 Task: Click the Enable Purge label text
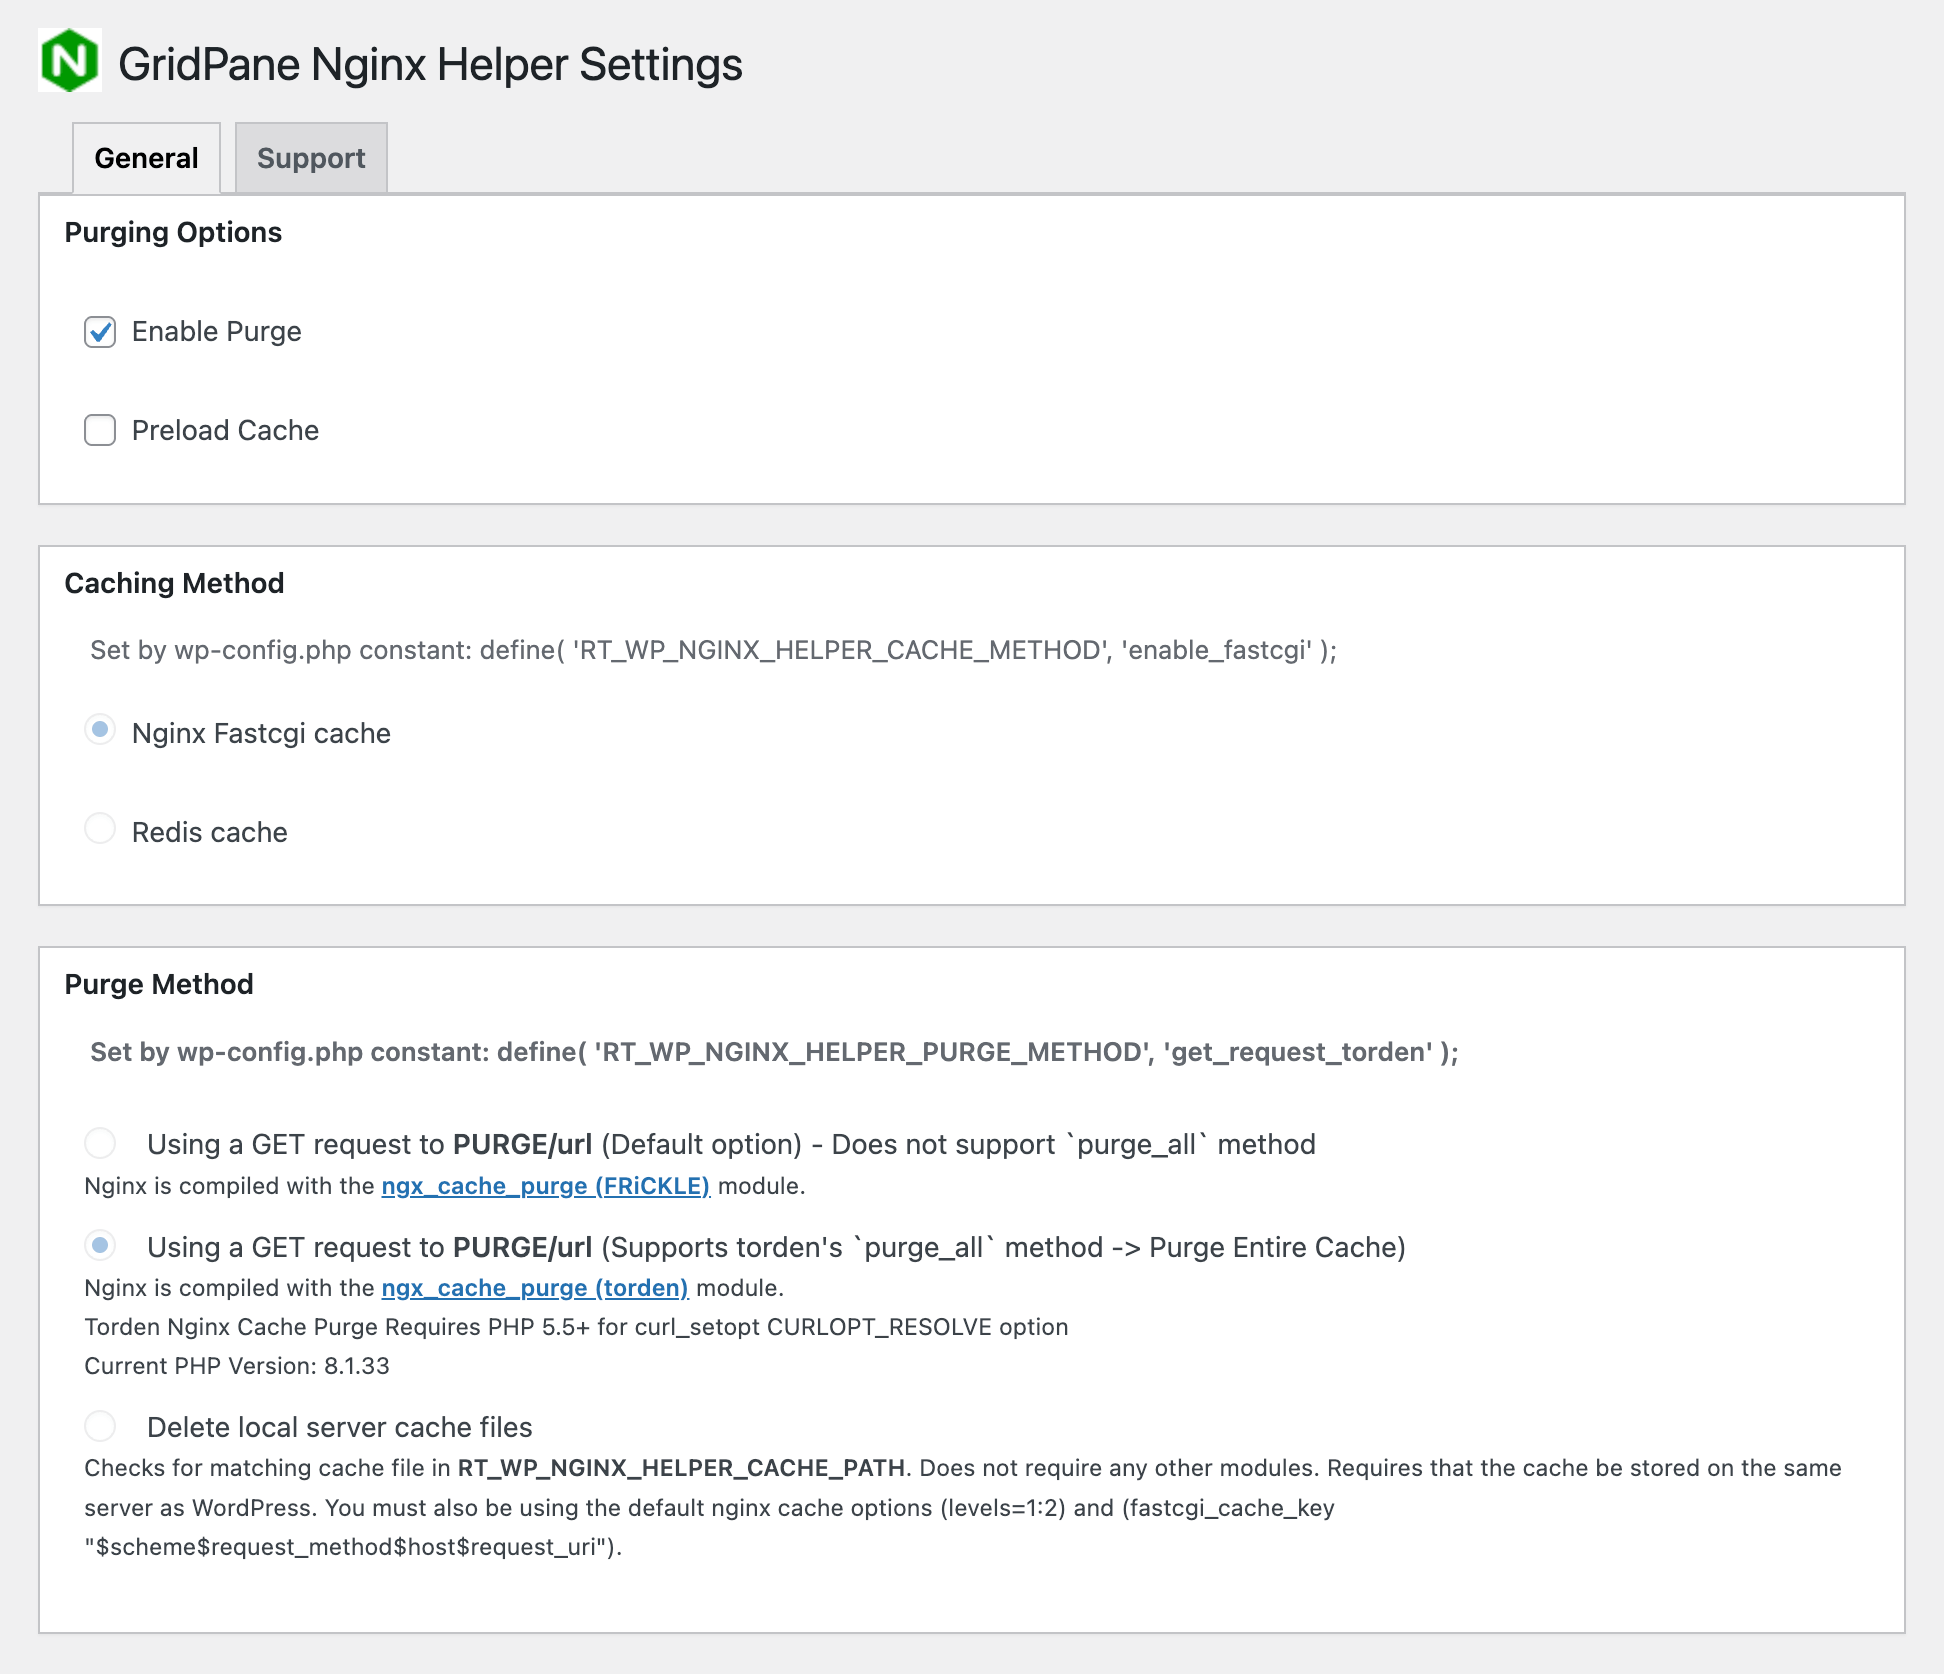216,332
